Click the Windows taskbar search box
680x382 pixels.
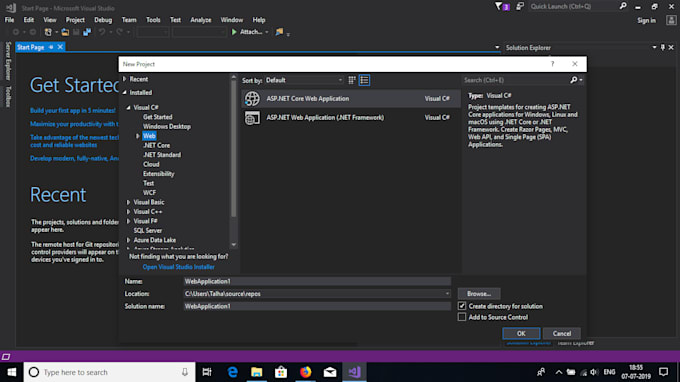pyautogui.click(x=109, y=372)
